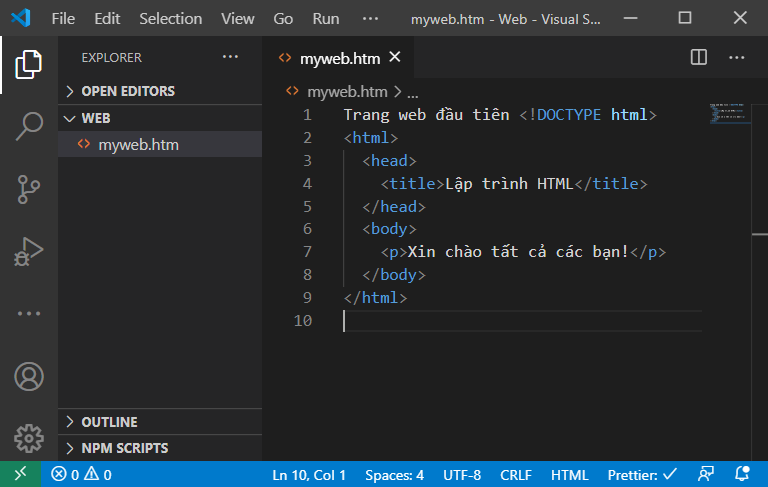The height and width of the screenshot is (487, 768).
Task: Click the opening html tag on line 2
Action: 371,138
